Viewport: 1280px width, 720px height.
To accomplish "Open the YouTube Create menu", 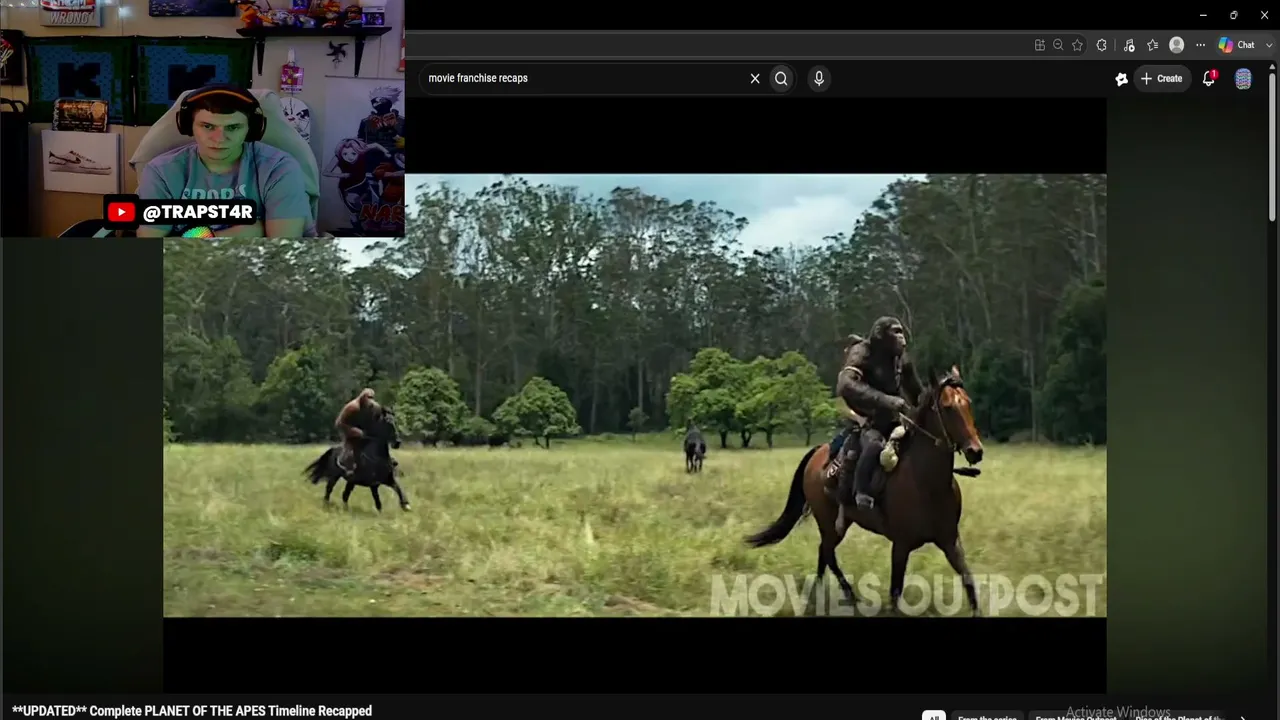I will pos(1161,78).
